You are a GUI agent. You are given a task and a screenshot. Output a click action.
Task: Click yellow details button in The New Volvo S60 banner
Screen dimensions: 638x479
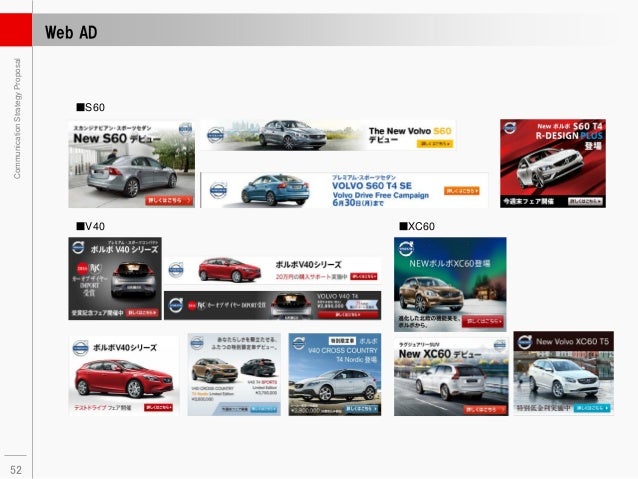point(435,144)
